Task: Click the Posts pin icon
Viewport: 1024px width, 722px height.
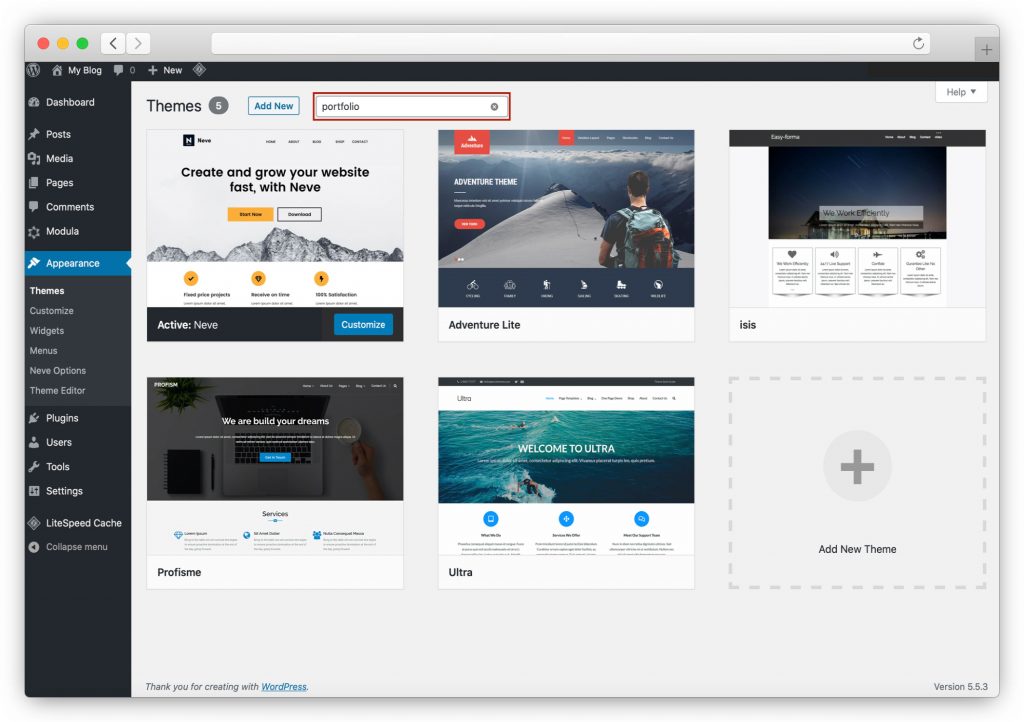Action: pyautogui.click(x=34, y=134)
